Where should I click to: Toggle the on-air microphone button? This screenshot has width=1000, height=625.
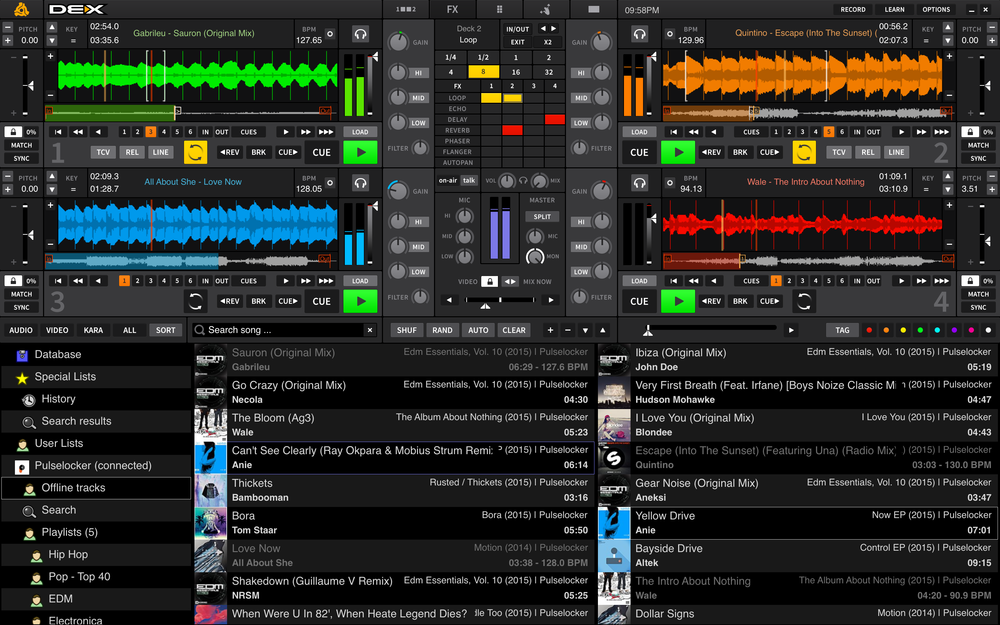coord(447,181)
